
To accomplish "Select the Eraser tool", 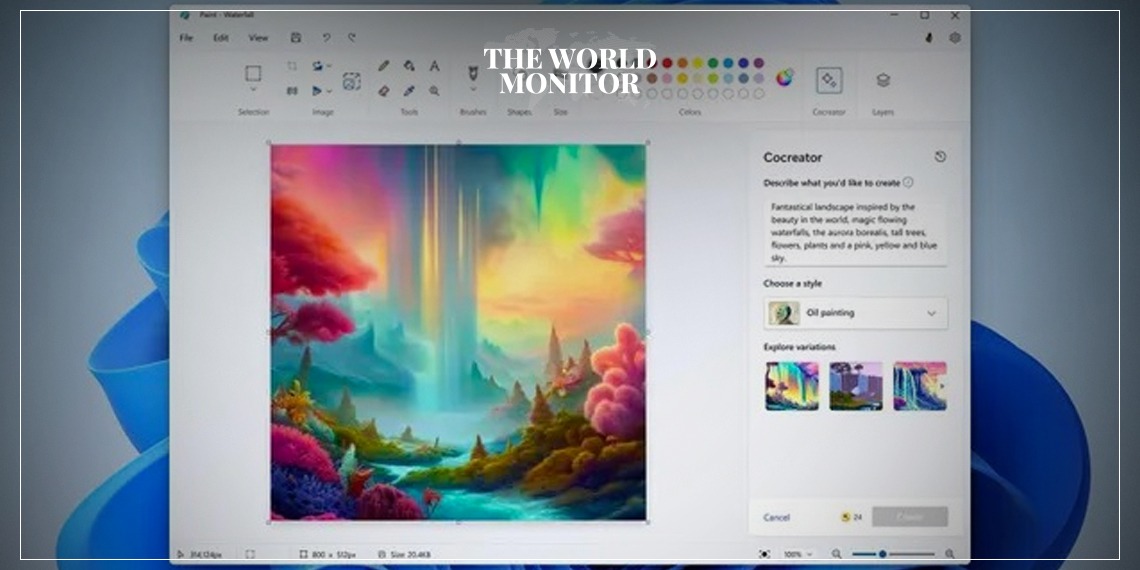I will tap(383, 90).
